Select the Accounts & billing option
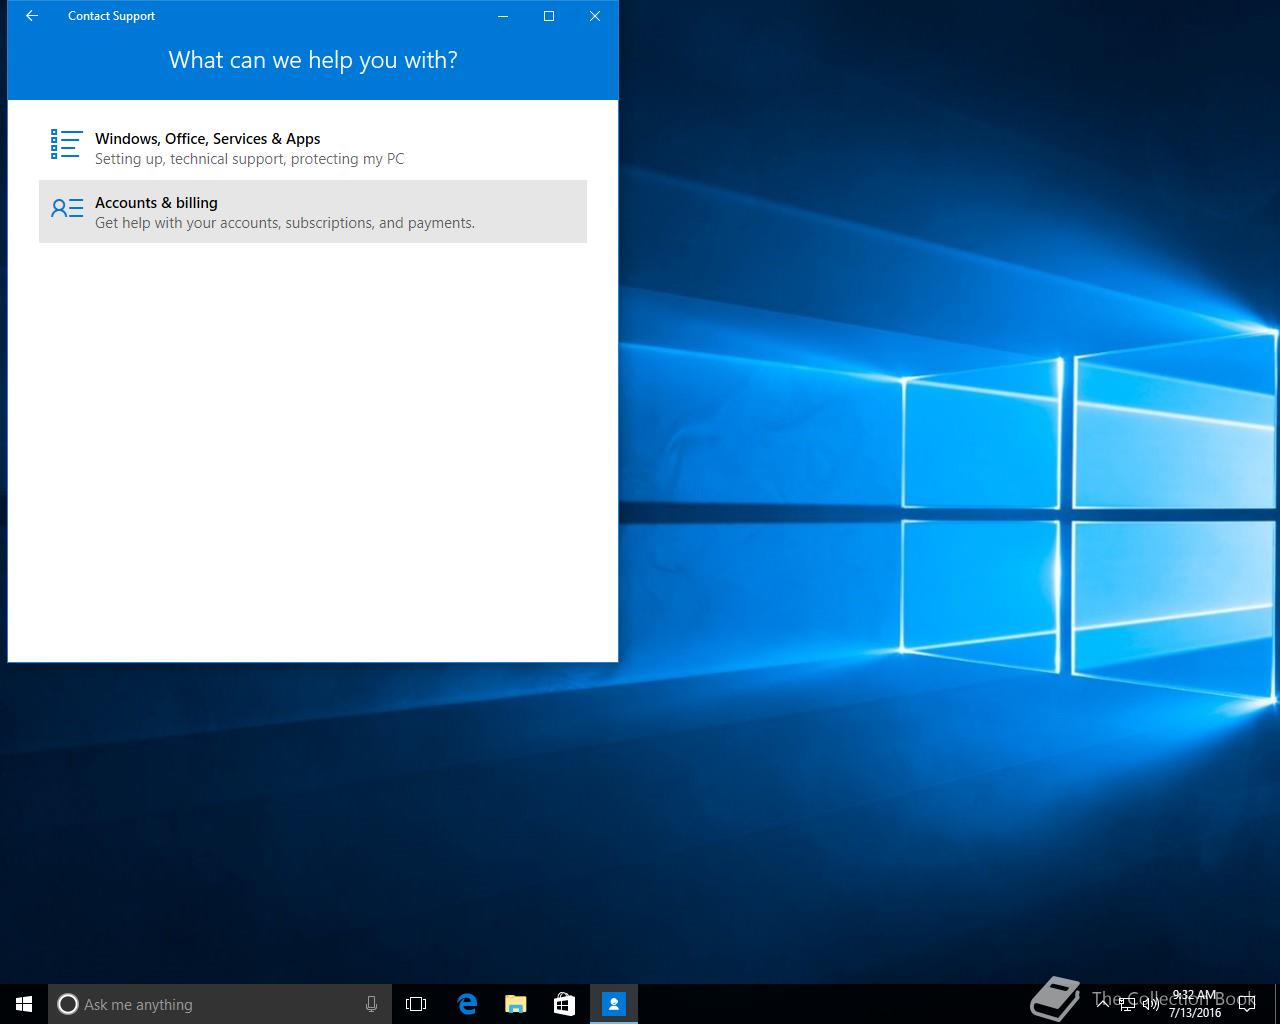This screenshot has height=1024, width=1280. [313, 212]
